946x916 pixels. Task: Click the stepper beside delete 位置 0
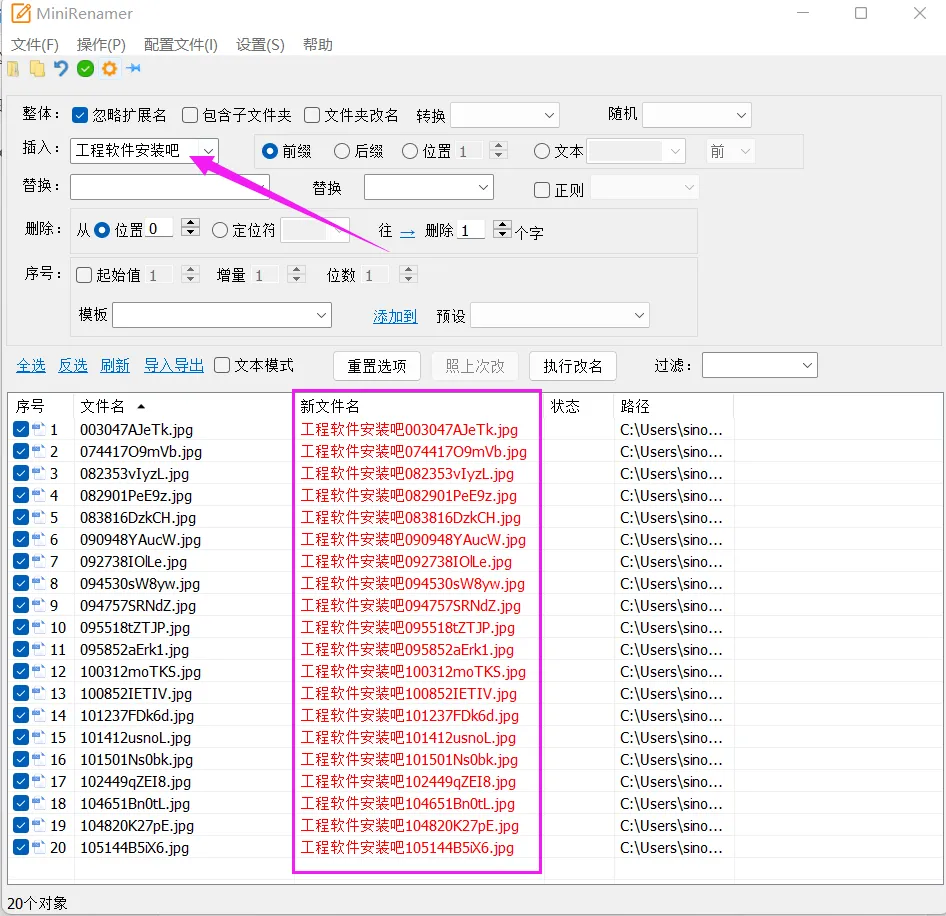point(191,227)
